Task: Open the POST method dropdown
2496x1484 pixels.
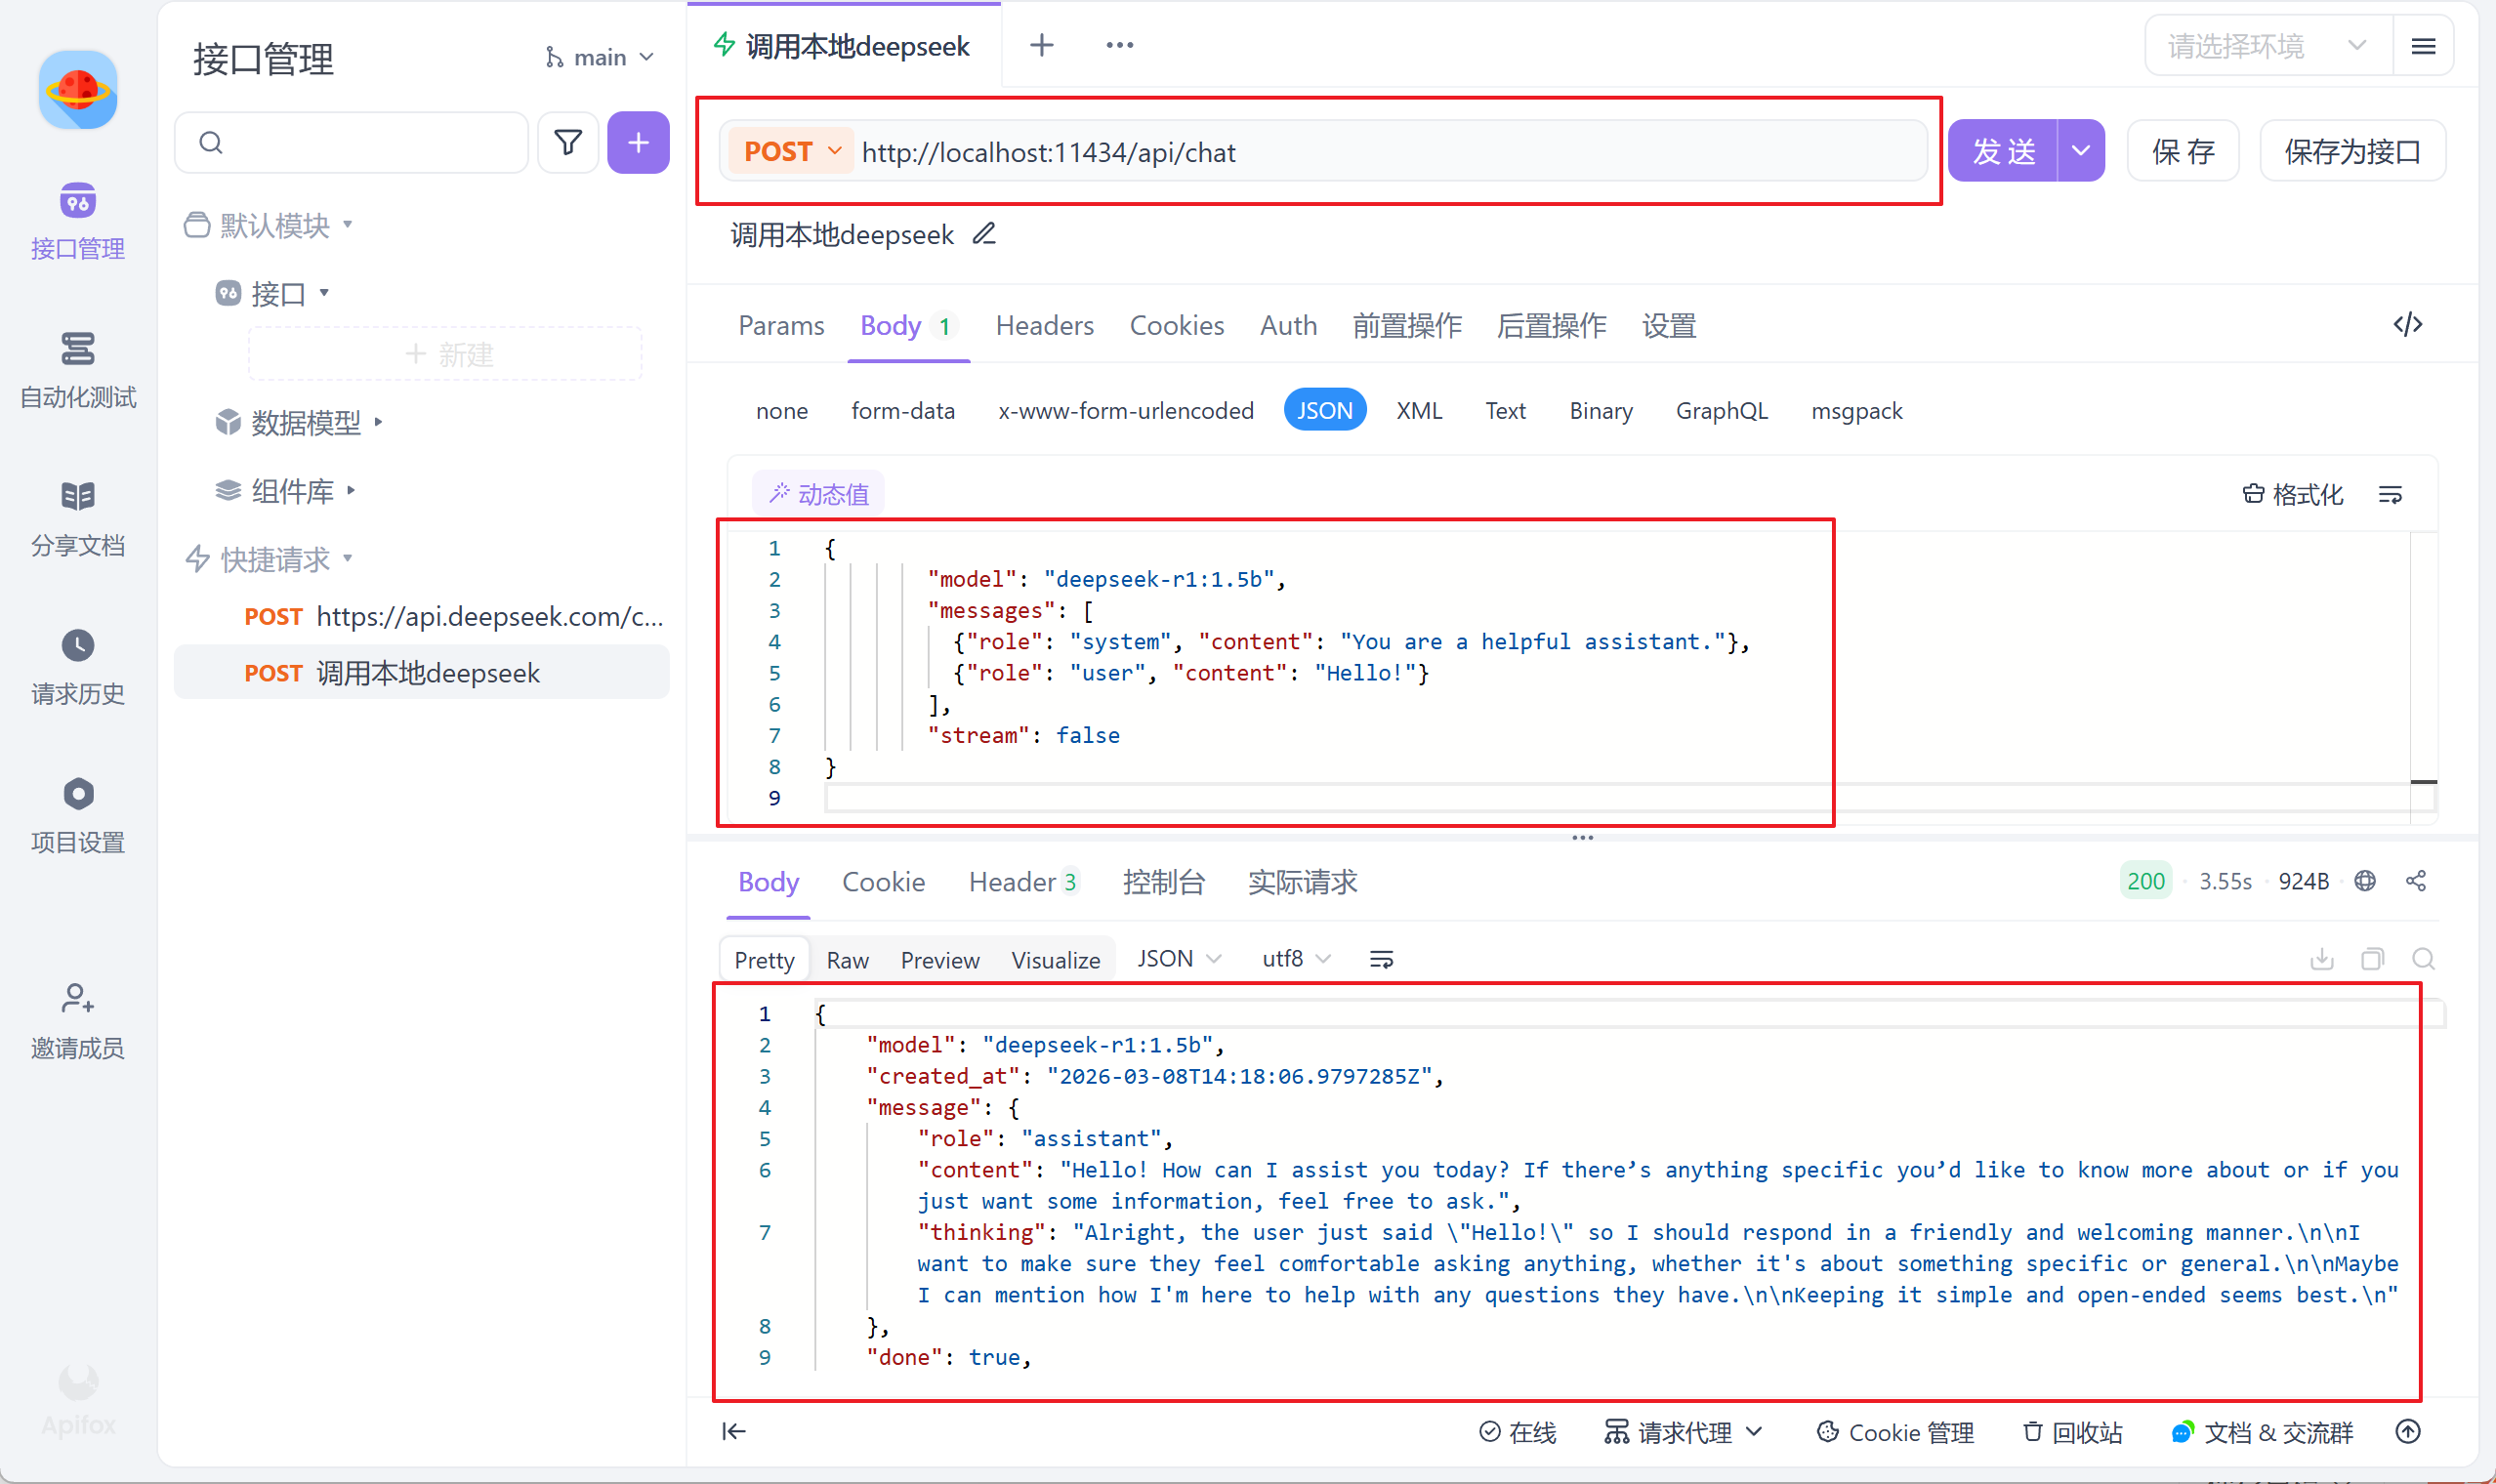Action: (792, 152)
